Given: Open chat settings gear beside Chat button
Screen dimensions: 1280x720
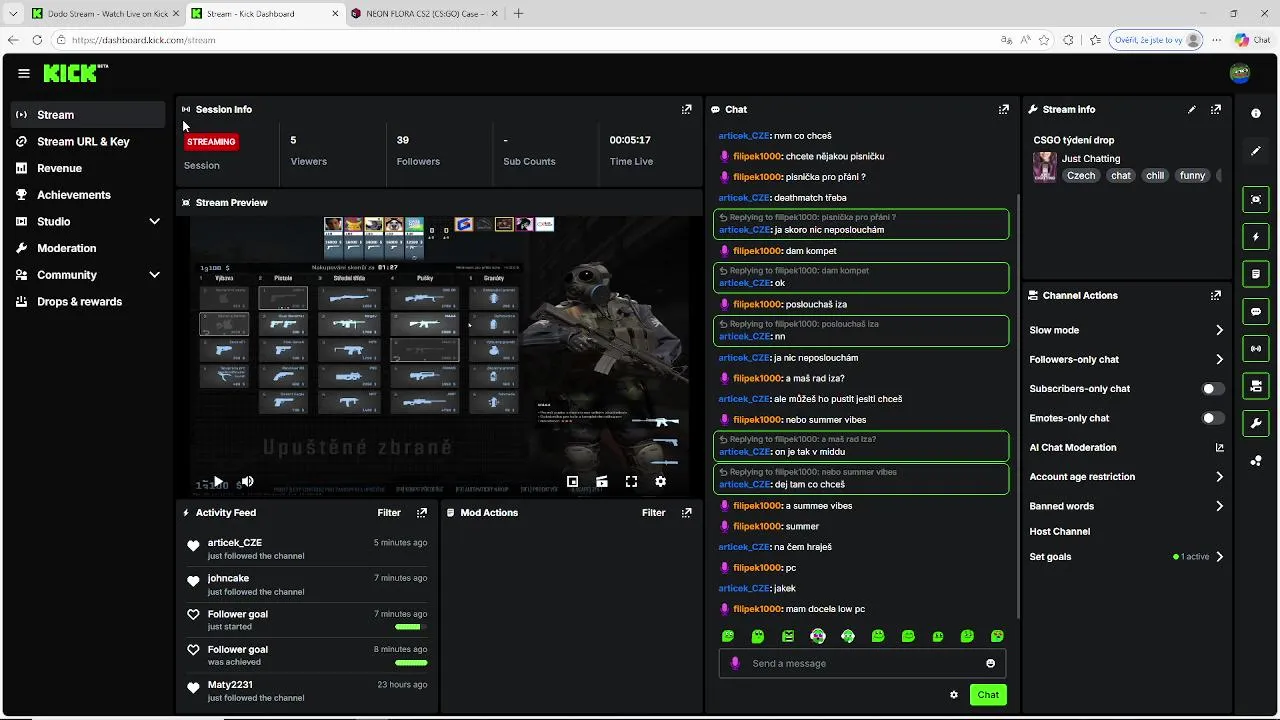Looking at the screenshot, I should [x=954, y=694].
